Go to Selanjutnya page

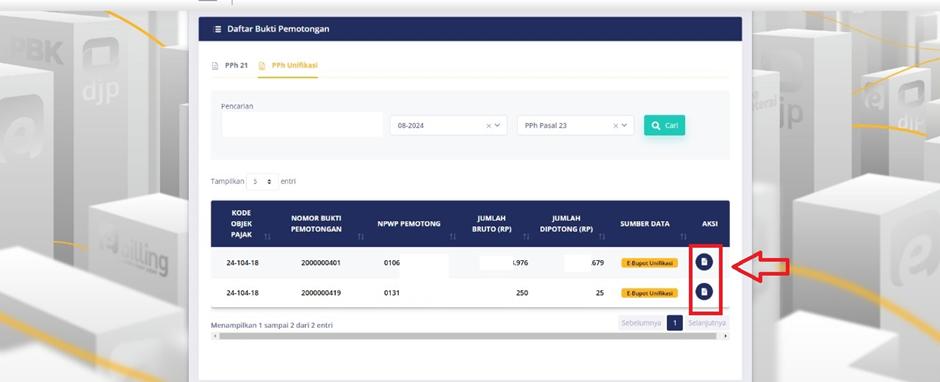707,323
